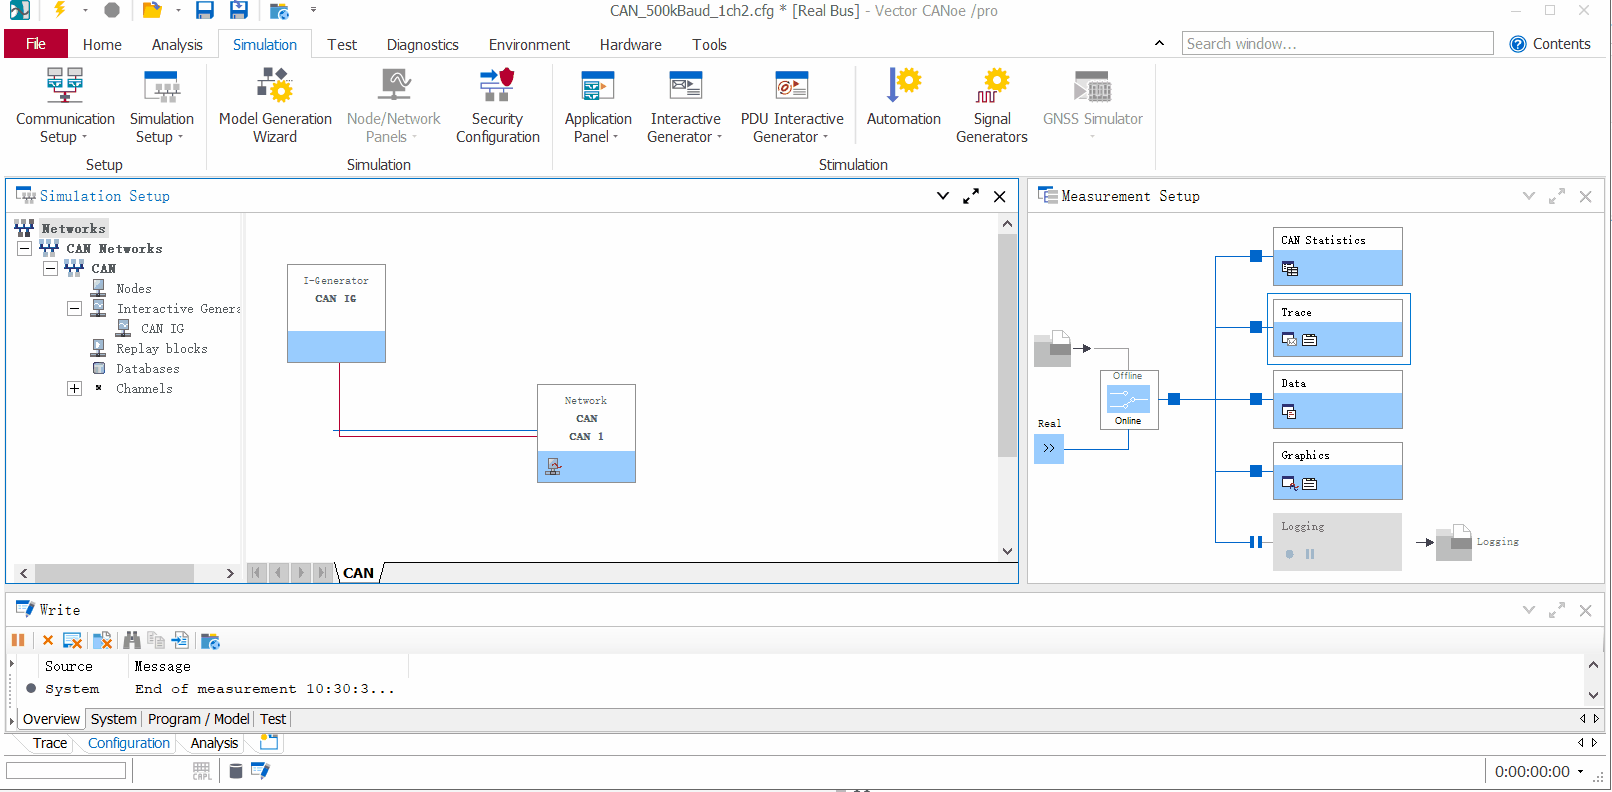
Task: Select the Data block in Measurement Setup
Action: click(x=1338, y=400)
